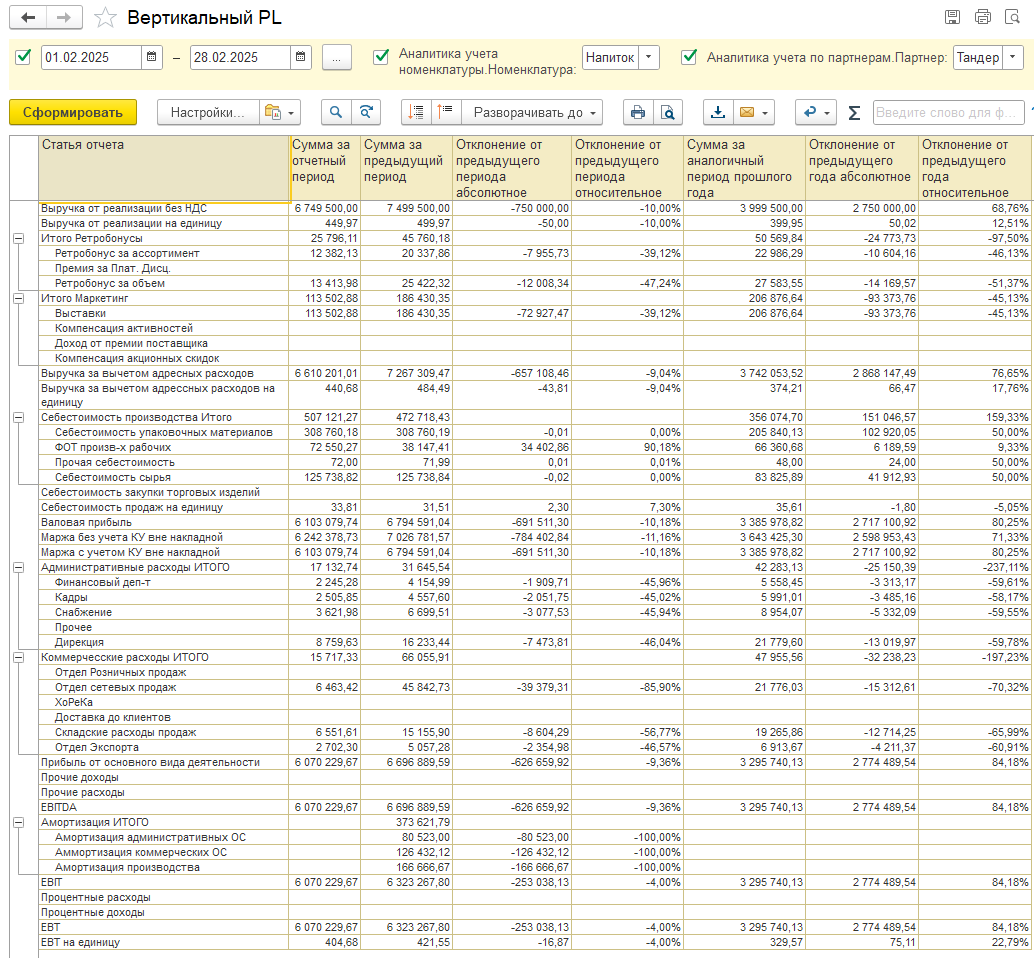Save report to file via download icon
1034x958 pixels.
tap(717, 112)
